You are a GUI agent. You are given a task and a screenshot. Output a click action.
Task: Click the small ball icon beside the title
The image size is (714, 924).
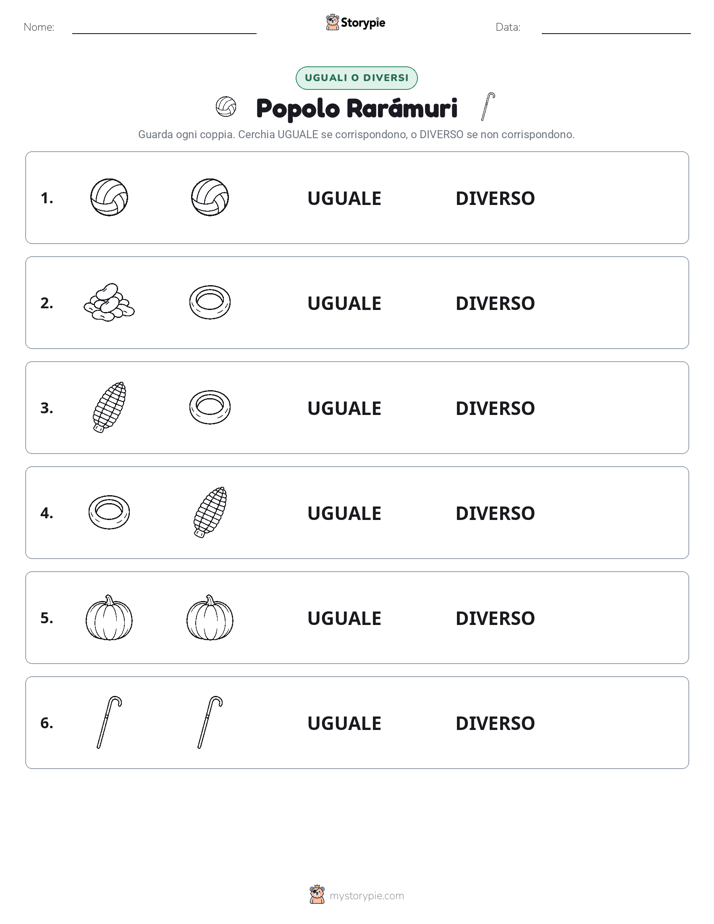tap(226, 107)
